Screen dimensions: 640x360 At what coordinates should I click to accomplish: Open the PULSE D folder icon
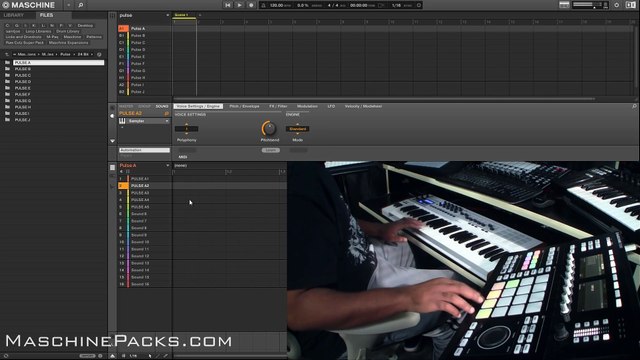pos(7,82)
